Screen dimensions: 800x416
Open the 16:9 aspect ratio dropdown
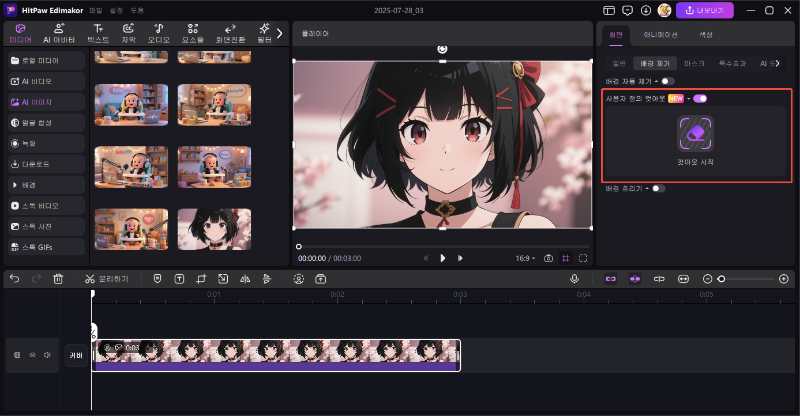click(524, 258)
